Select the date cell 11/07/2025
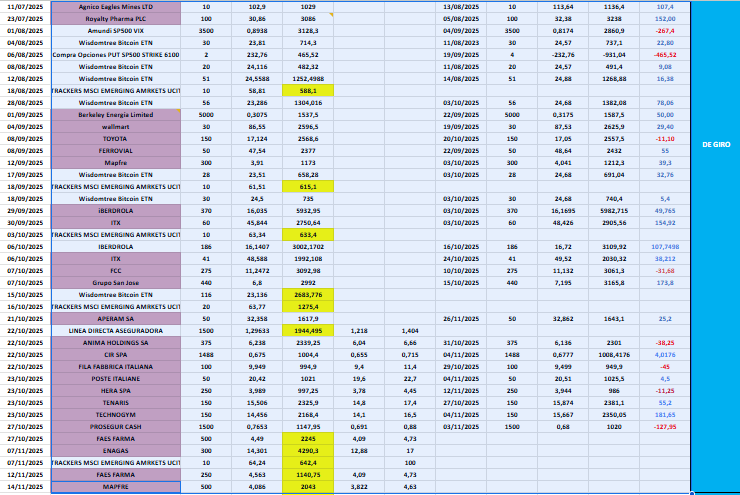This screenshot has width=740, height=495. point(25,7)
